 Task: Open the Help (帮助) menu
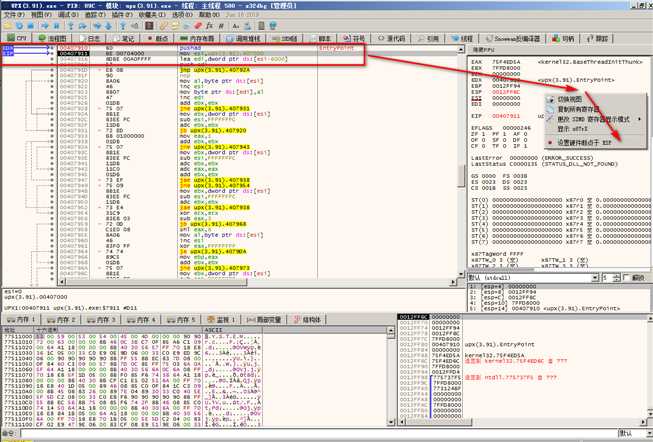pyautogui.click(x=209, y=15)
